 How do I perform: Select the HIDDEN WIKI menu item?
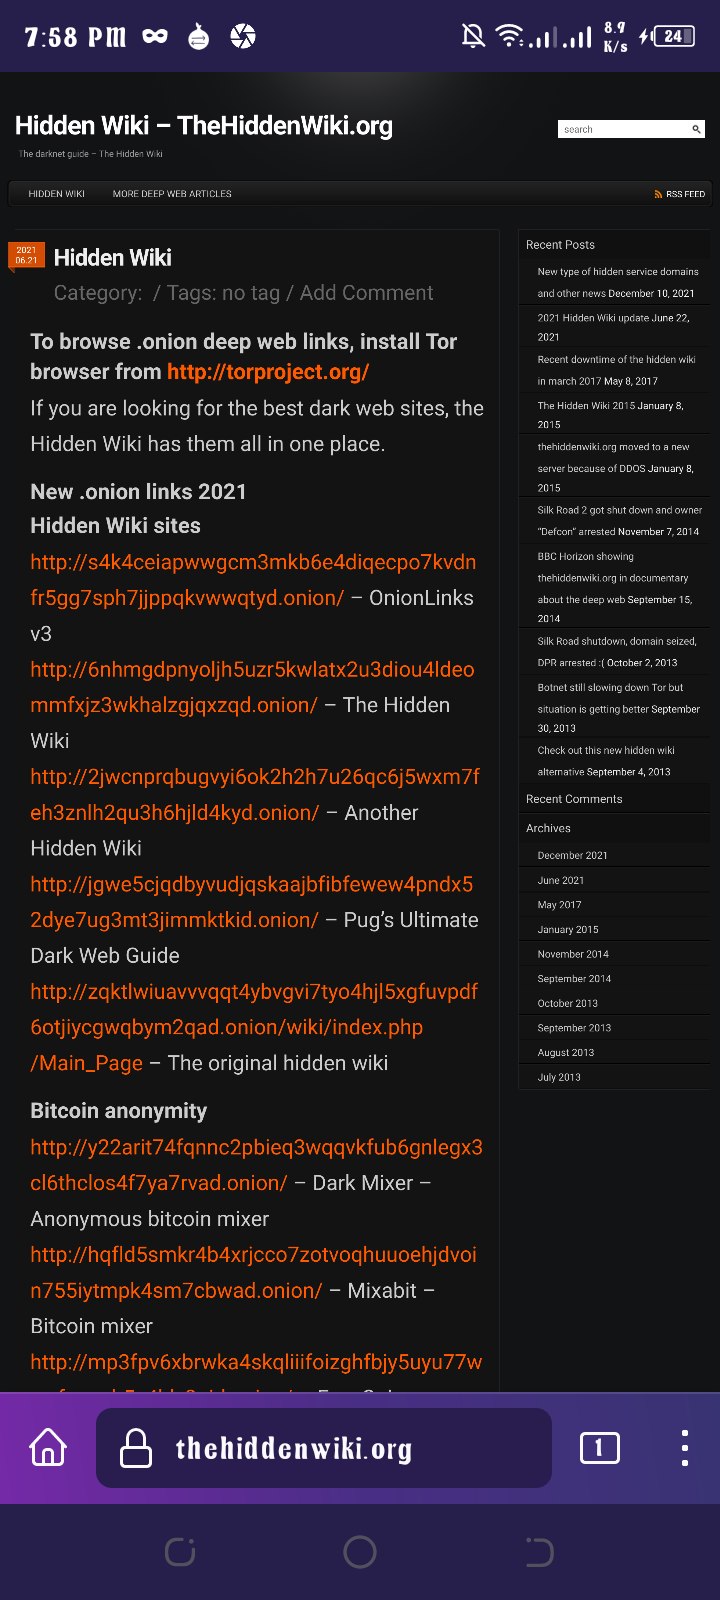click(x=56, y=194)
